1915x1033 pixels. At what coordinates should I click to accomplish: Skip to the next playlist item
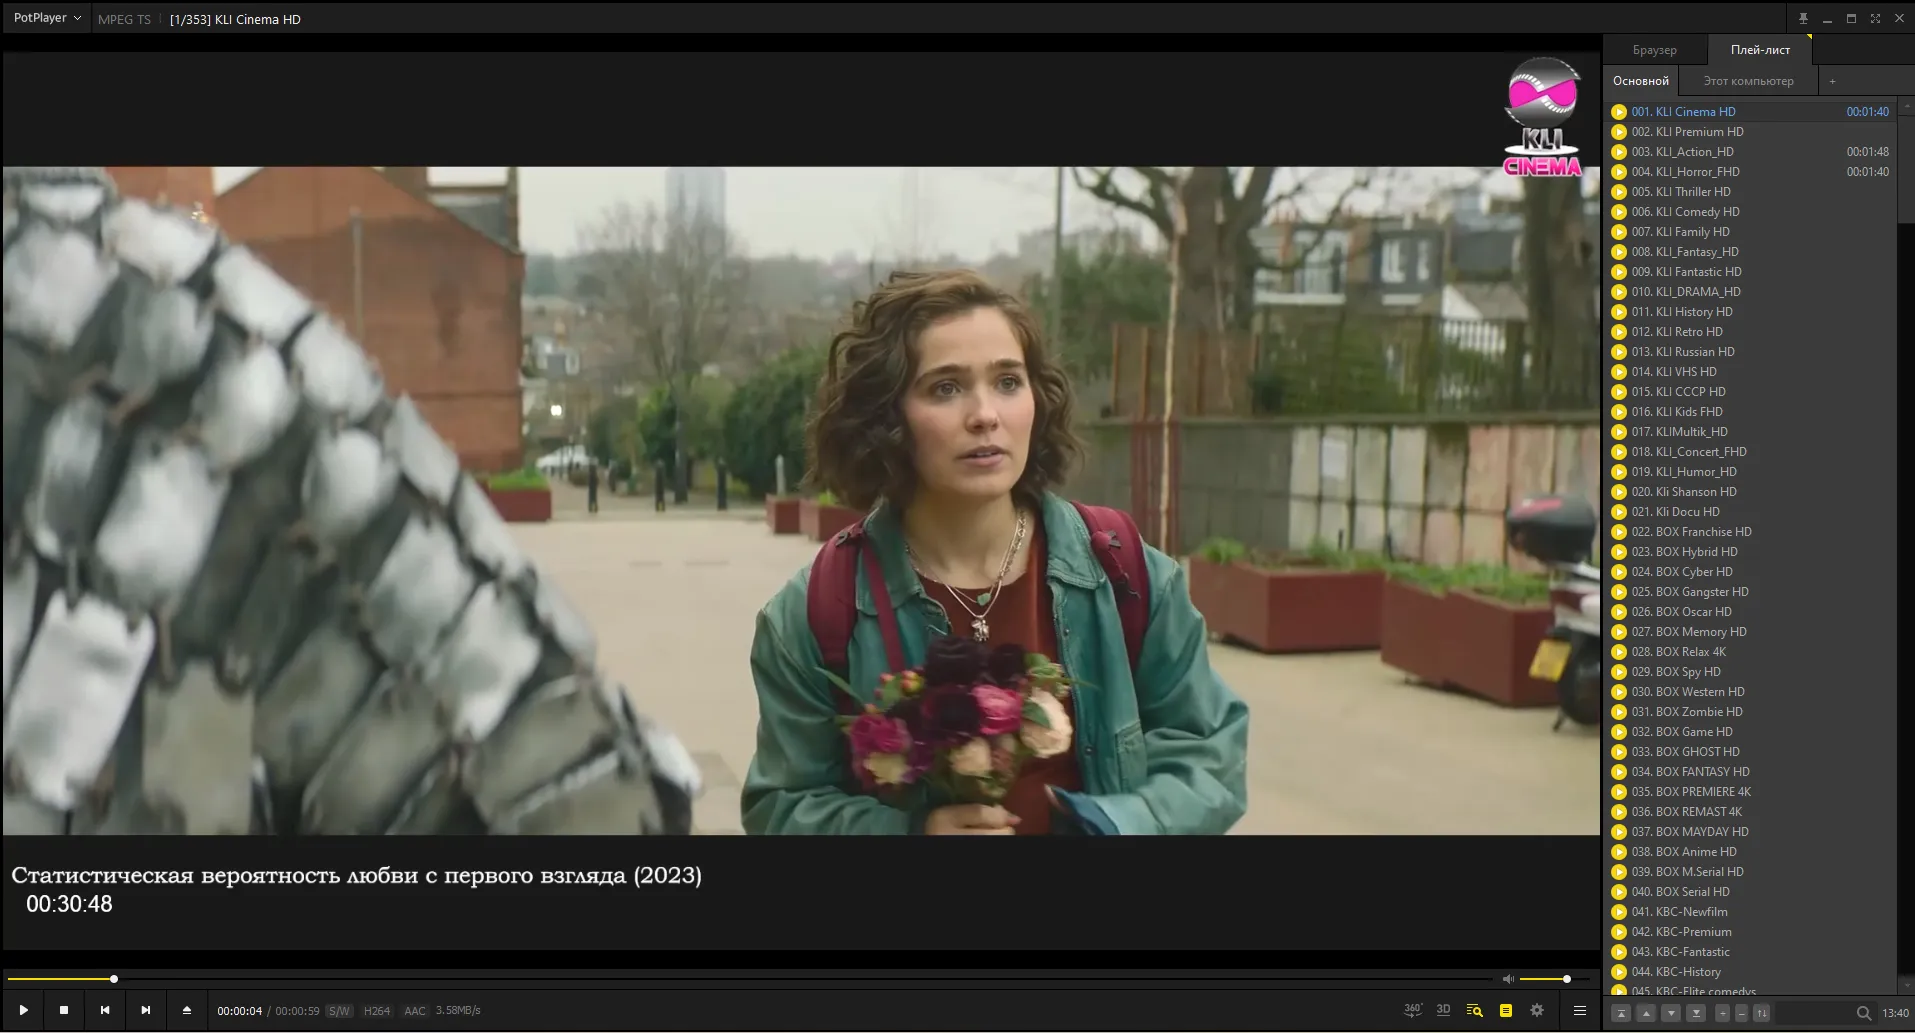(146, 1010)
